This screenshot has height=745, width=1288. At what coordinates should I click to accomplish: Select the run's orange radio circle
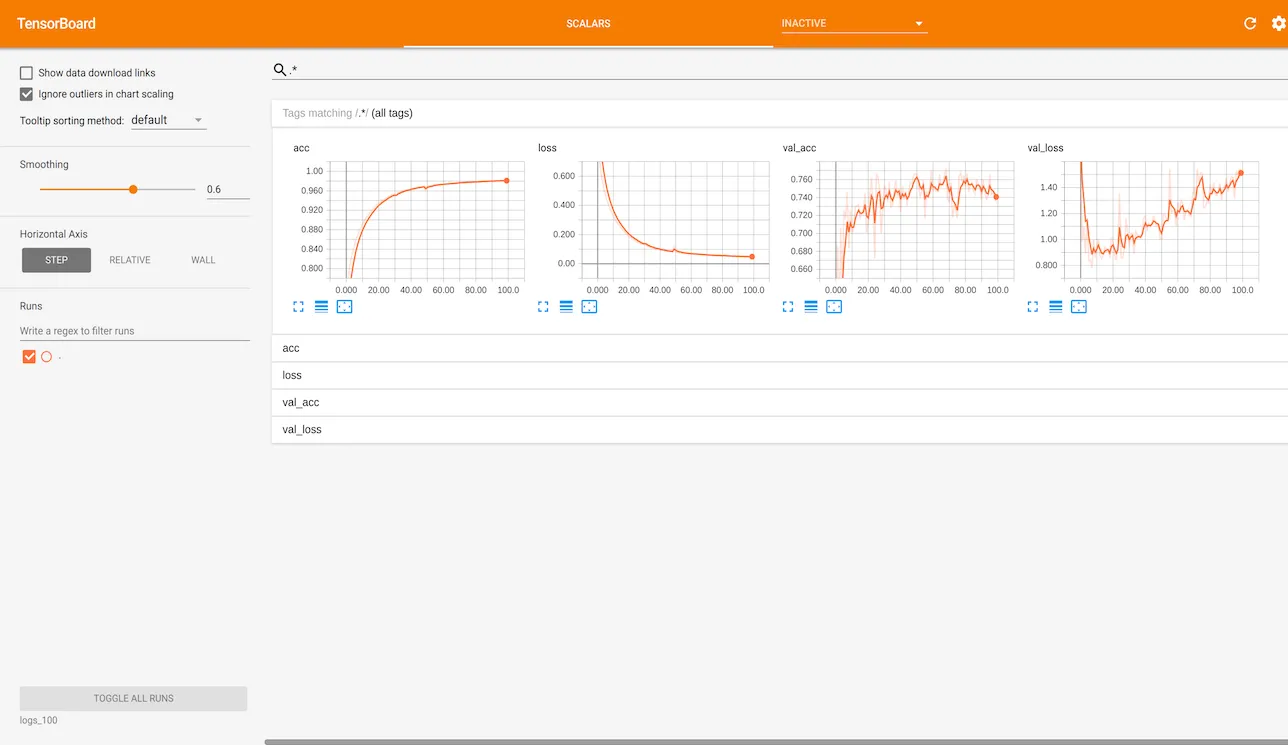[46, 357]
